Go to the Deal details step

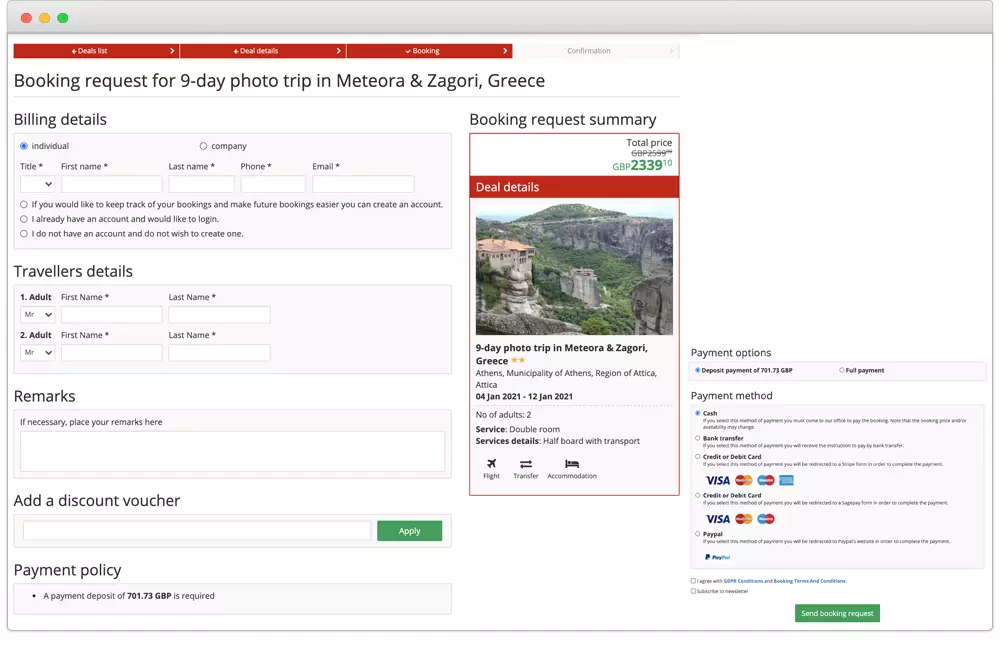point(262,51)
